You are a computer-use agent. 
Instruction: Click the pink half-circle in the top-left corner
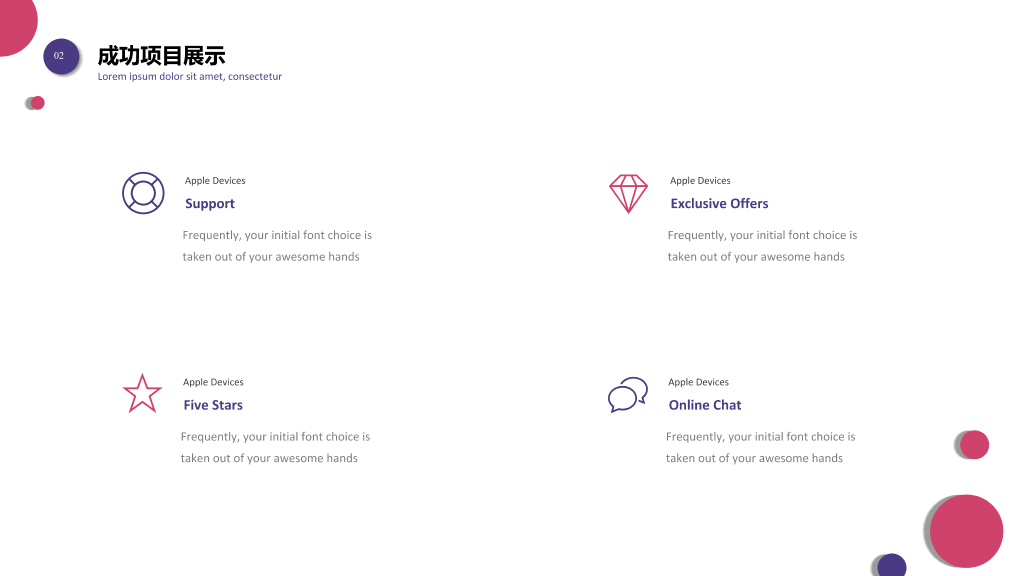tap(16, 25)
